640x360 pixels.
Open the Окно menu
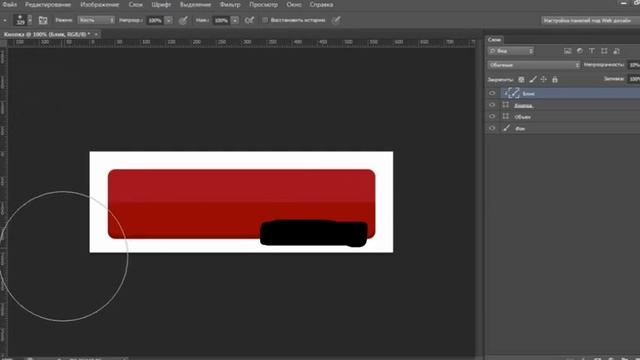294,4
